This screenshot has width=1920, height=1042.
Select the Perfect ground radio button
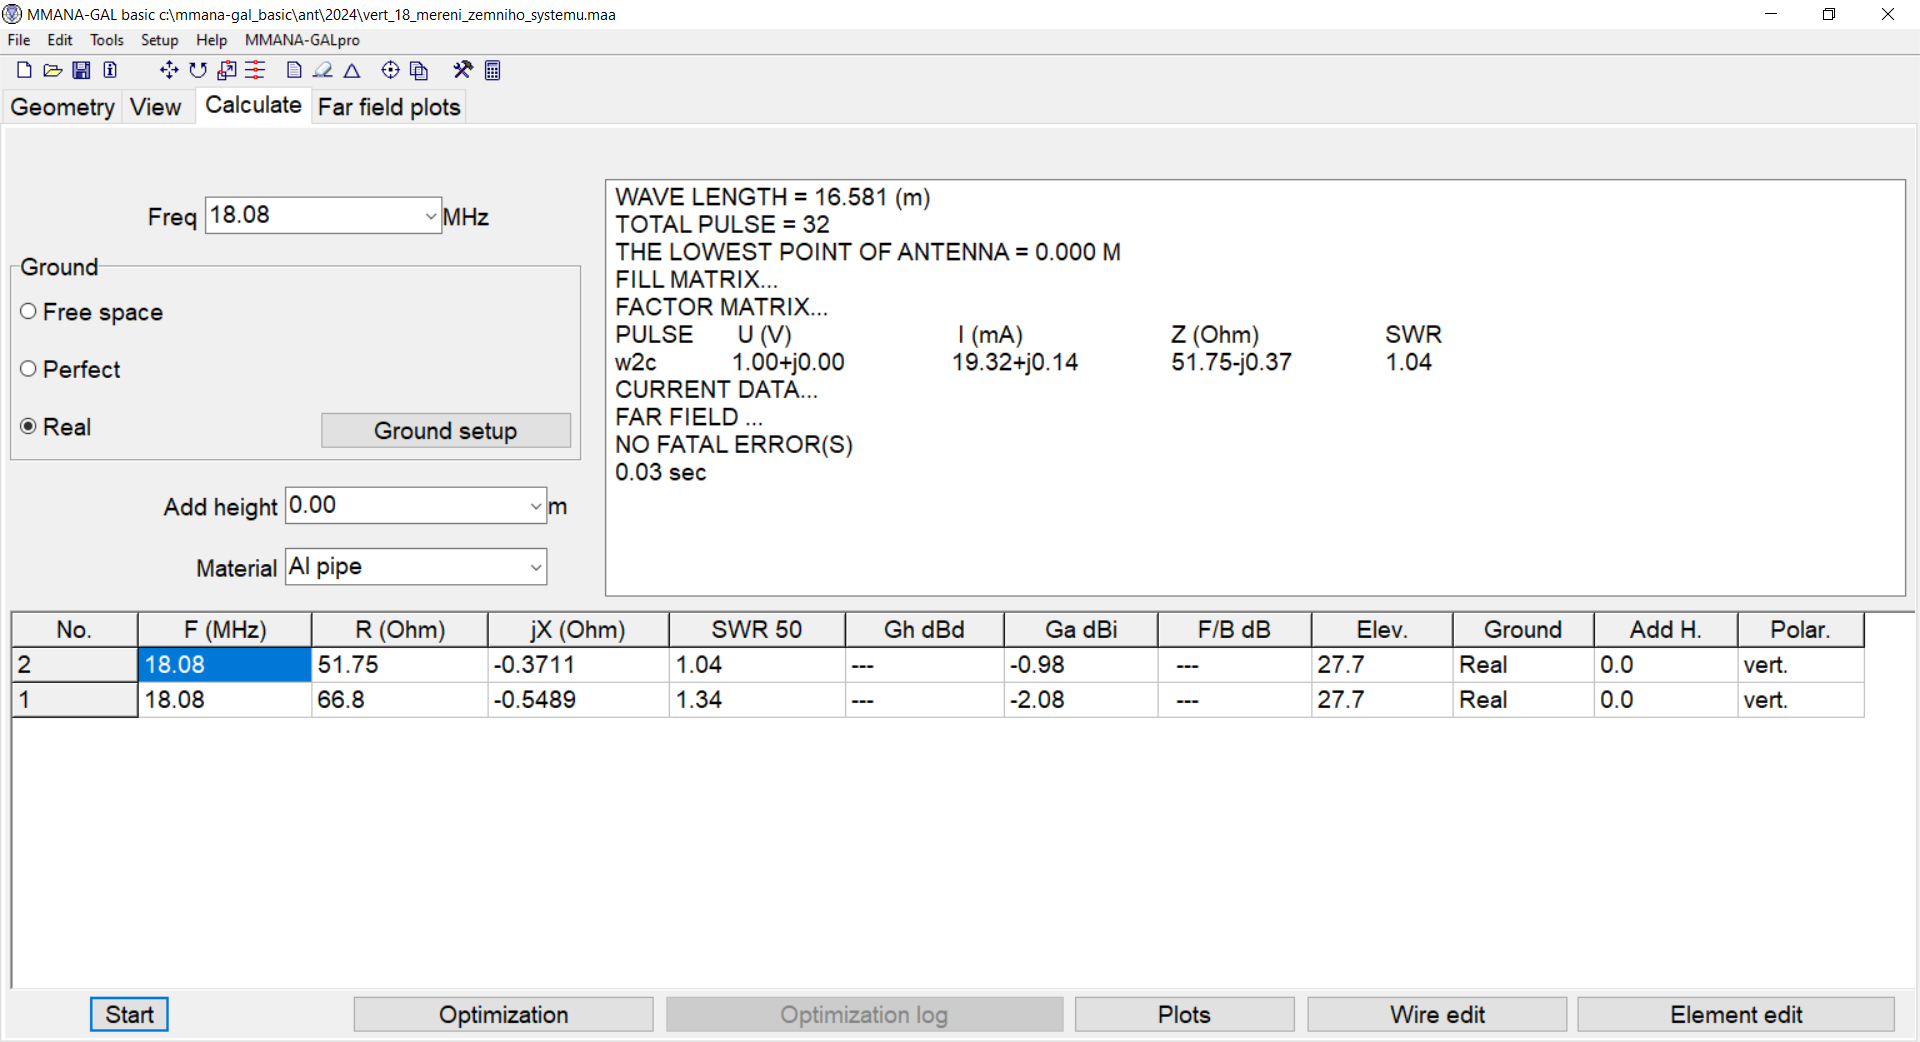tap(28, 369)
